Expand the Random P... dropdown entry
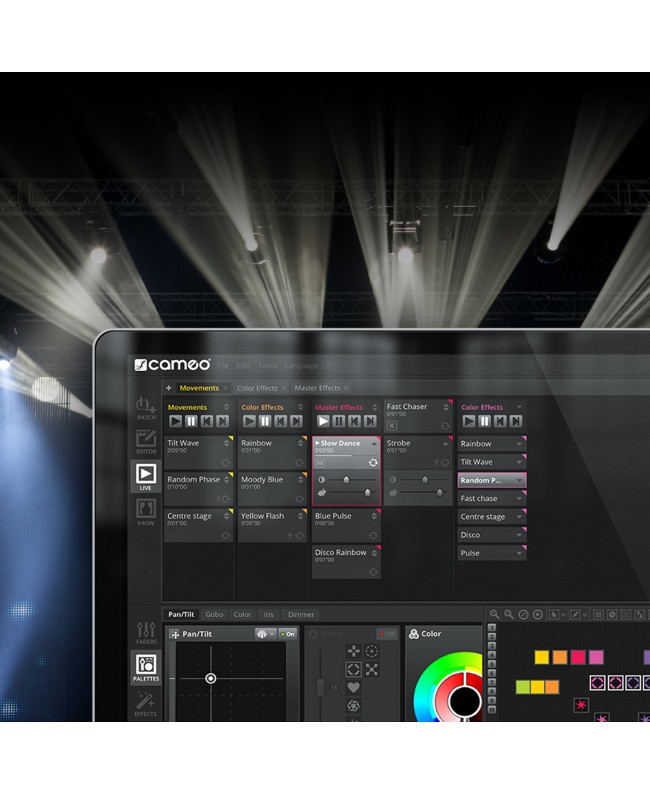 click(519, 480)
